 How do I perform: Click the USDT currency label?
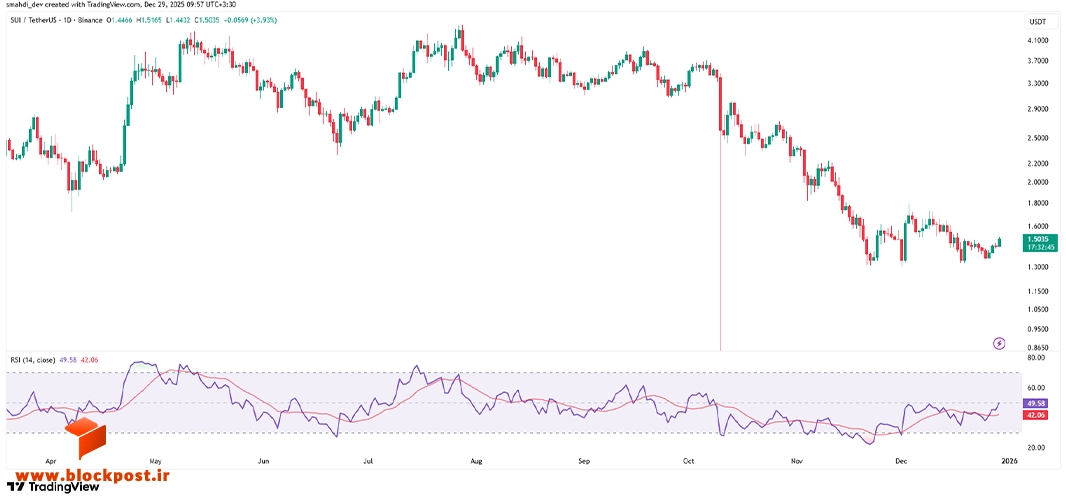point(1037,22)
